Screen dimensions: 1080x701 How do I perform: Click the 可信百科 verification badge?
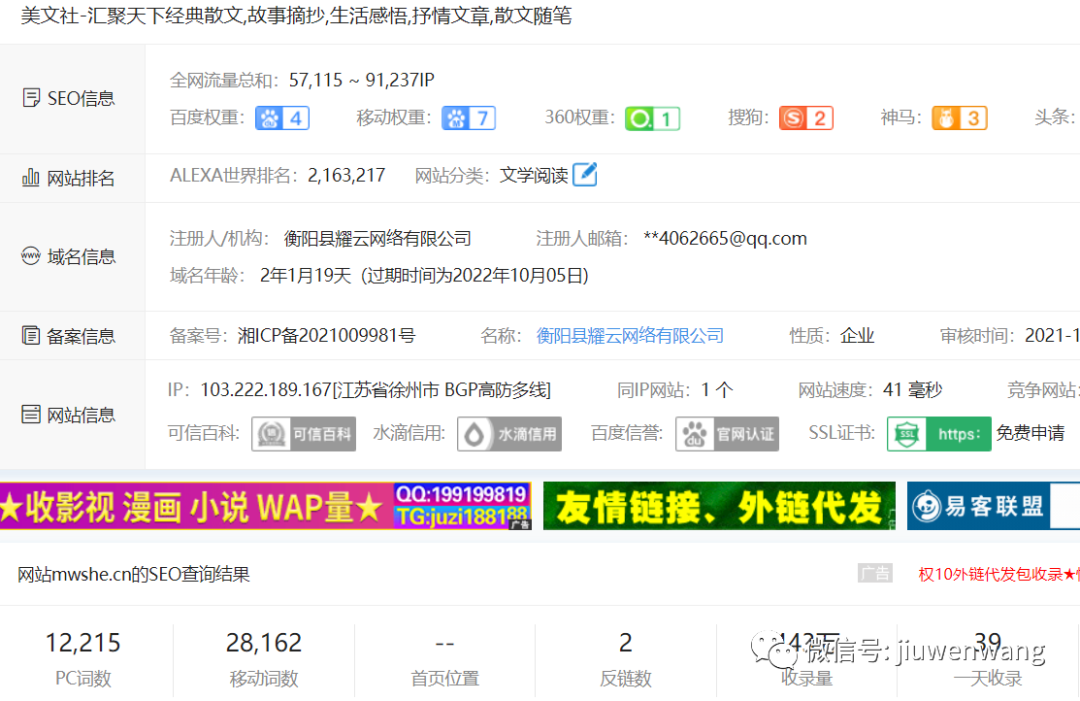[303, 434]
